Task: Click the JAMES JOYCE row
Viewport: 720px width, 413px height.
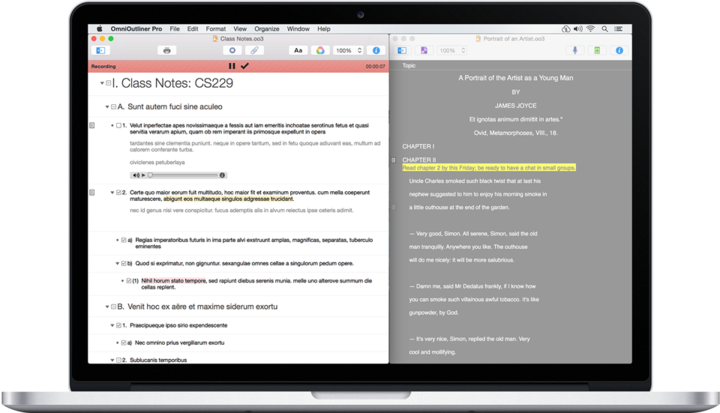Action: [x=516, y=106]
